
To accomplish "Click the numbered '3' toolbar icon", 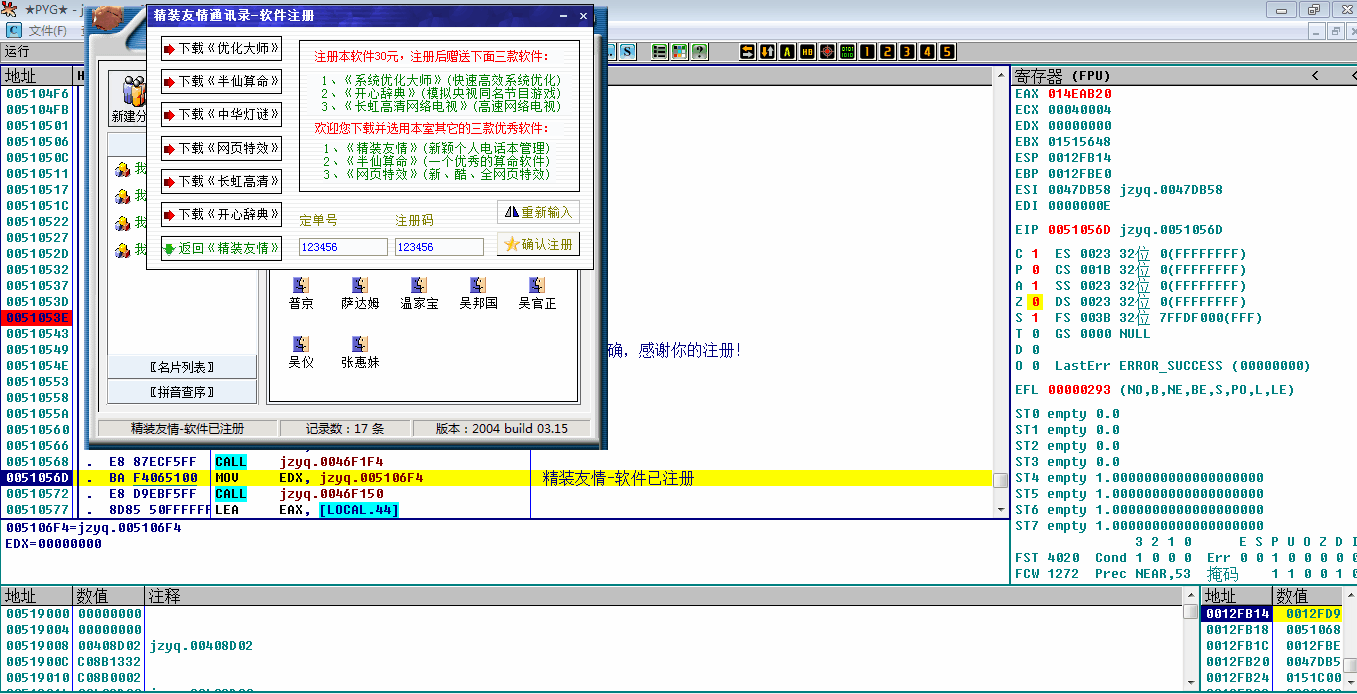I will (x=907, y=51).
